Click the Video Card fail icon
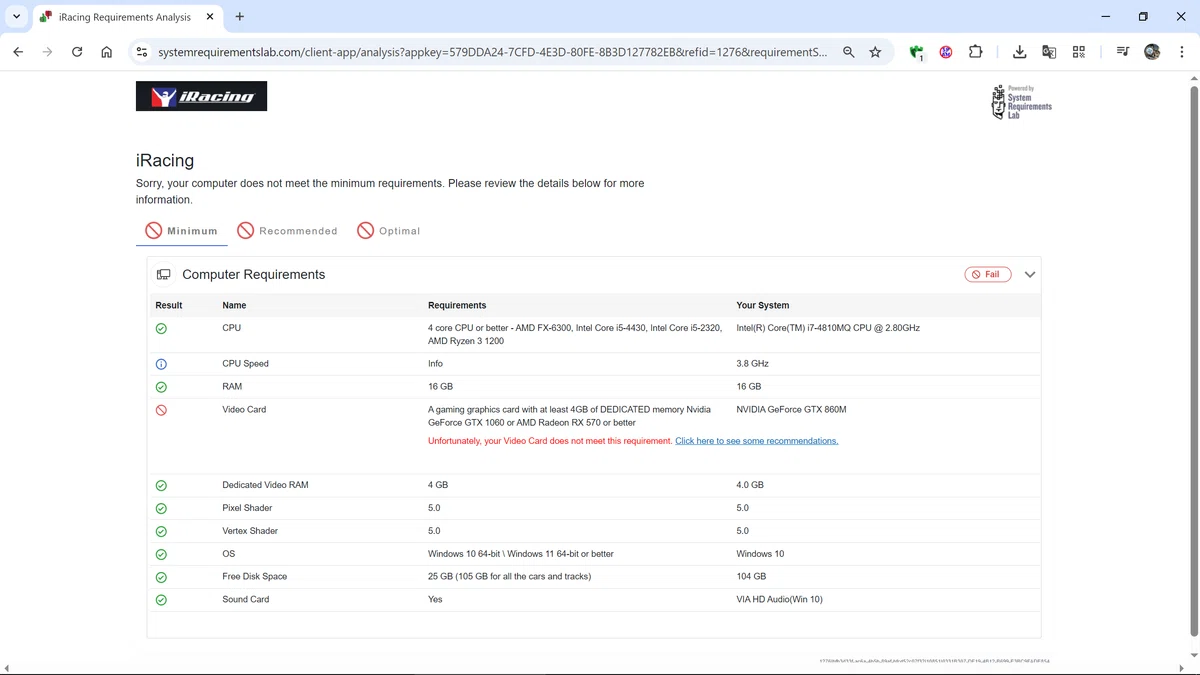The height and width of the screenshot is (675, 1200). 161,410
